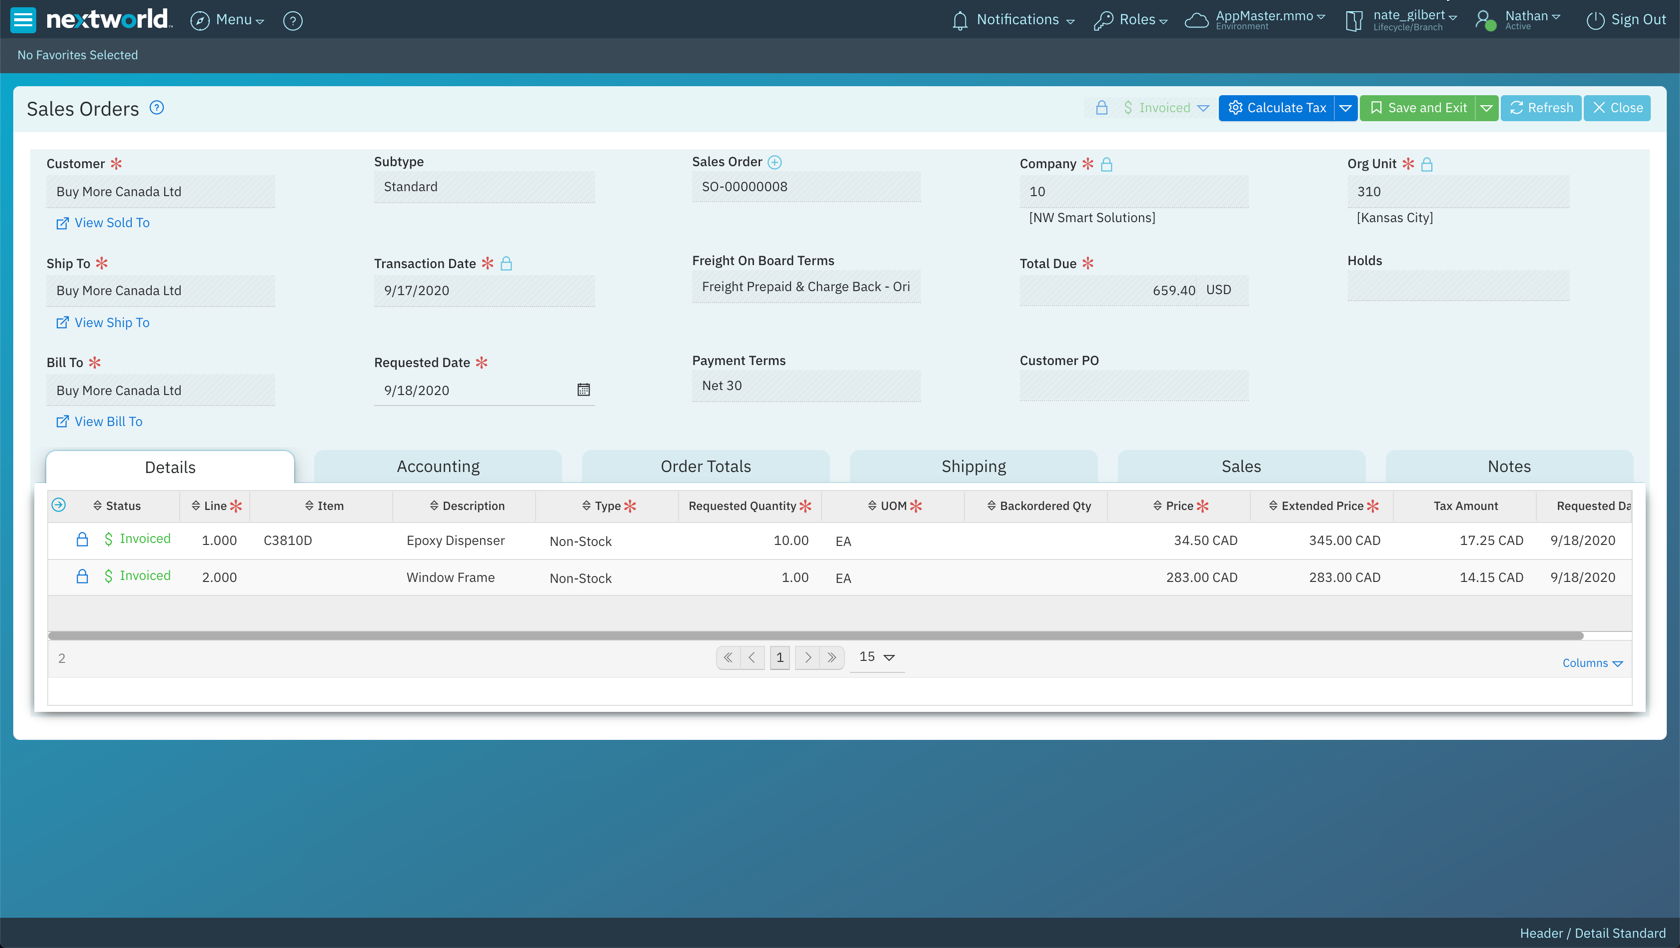1680x948 pixels.
Task: Click the Refresh button
Action: coord(1541,108)
